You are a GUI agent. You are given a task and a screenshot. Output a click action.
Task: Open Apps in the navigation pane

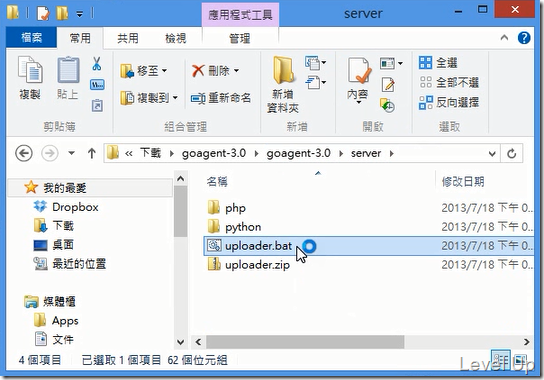65,321
